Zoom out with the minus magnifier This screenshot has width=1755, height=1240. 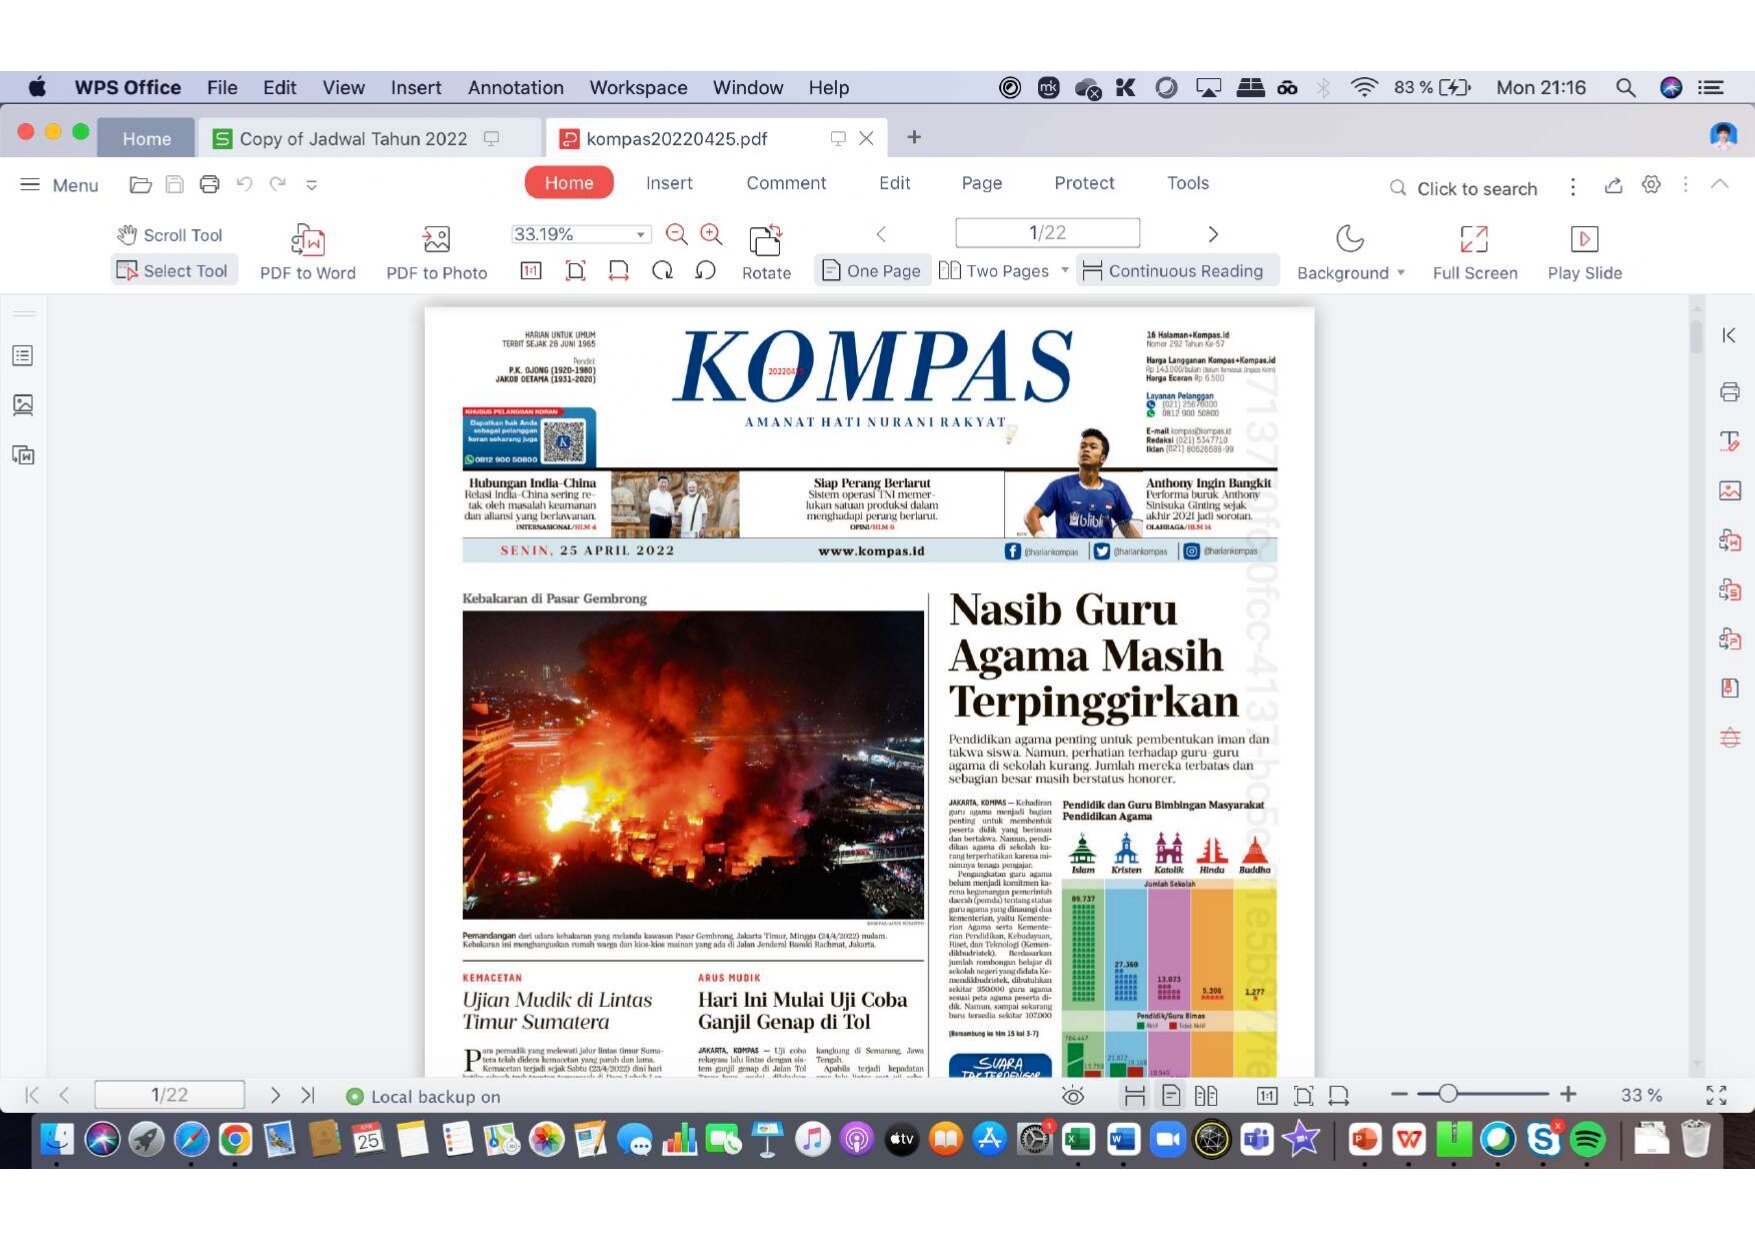coord(677,234)
